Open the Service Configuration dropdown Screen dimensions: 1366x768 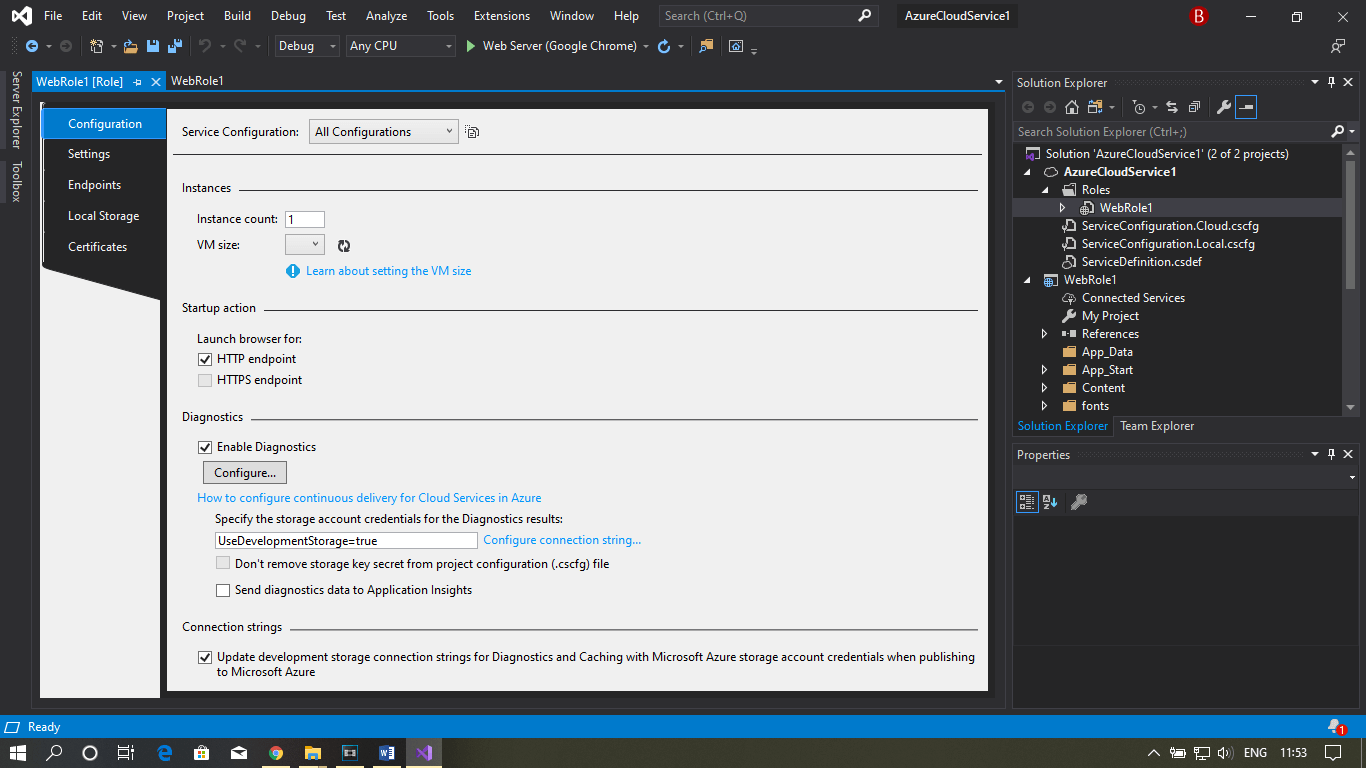tap(384, 132)
